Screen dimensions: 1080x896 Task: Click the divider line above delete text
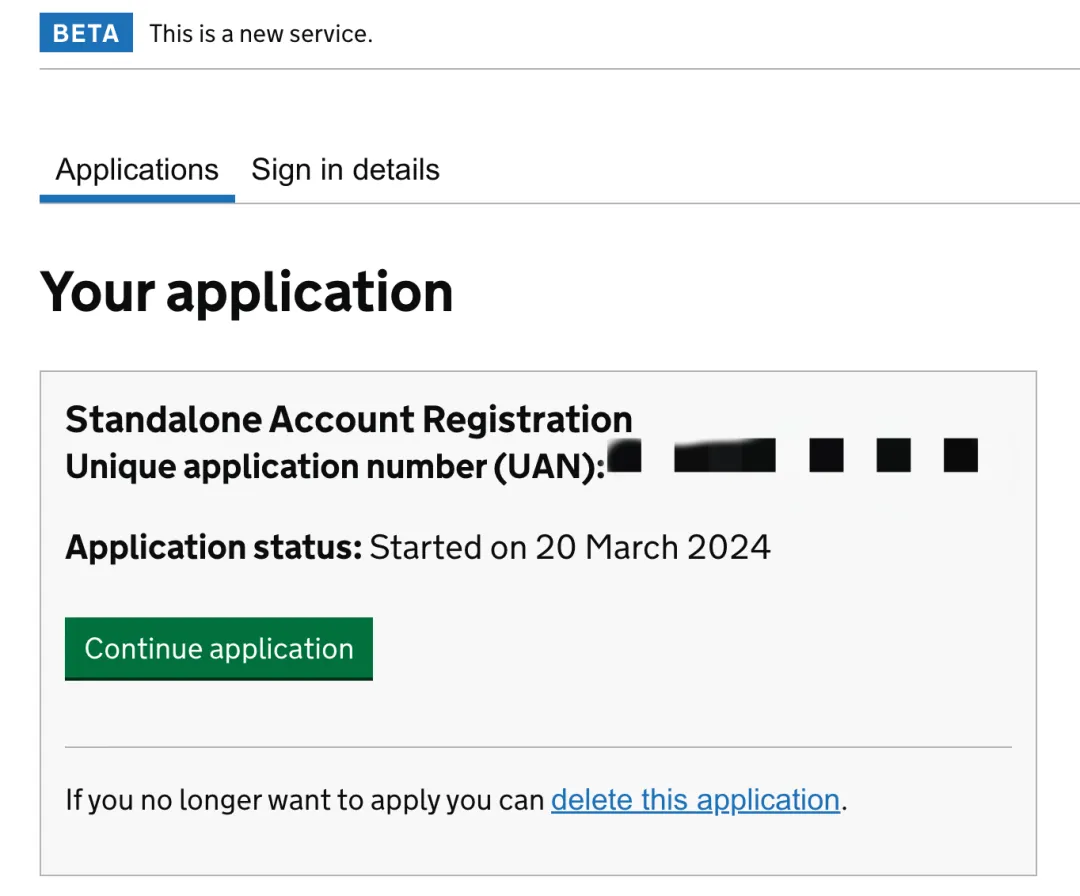coord(538,747)
